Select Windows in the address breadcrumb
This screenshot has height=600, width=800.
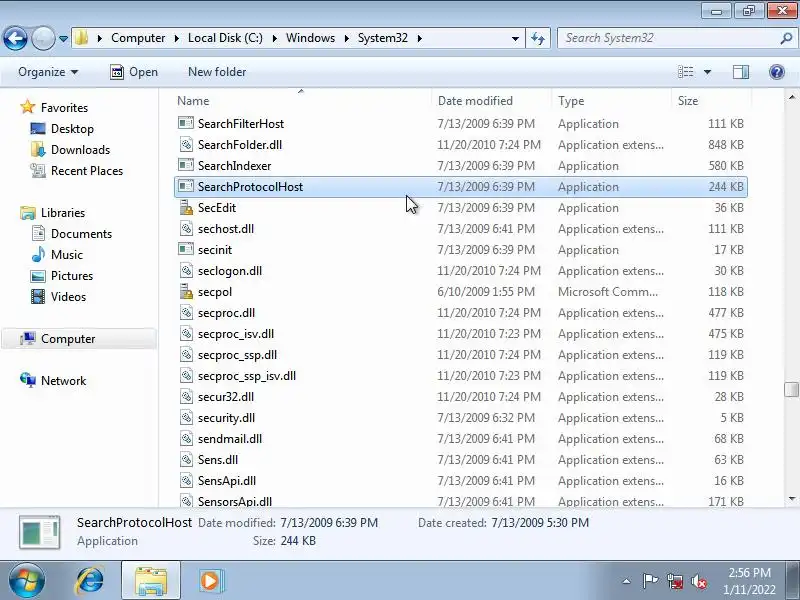(x=310, y=38)
